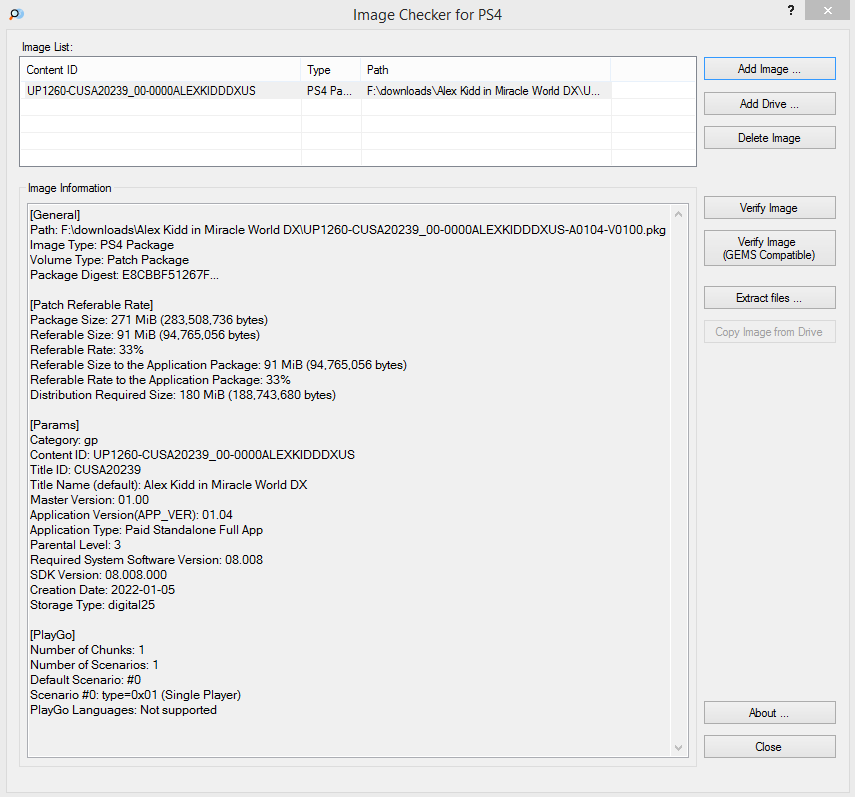This screenshot has height=797, width=855.
Task: Click Number of Chunks: 1 line
Action: point(87,650)
